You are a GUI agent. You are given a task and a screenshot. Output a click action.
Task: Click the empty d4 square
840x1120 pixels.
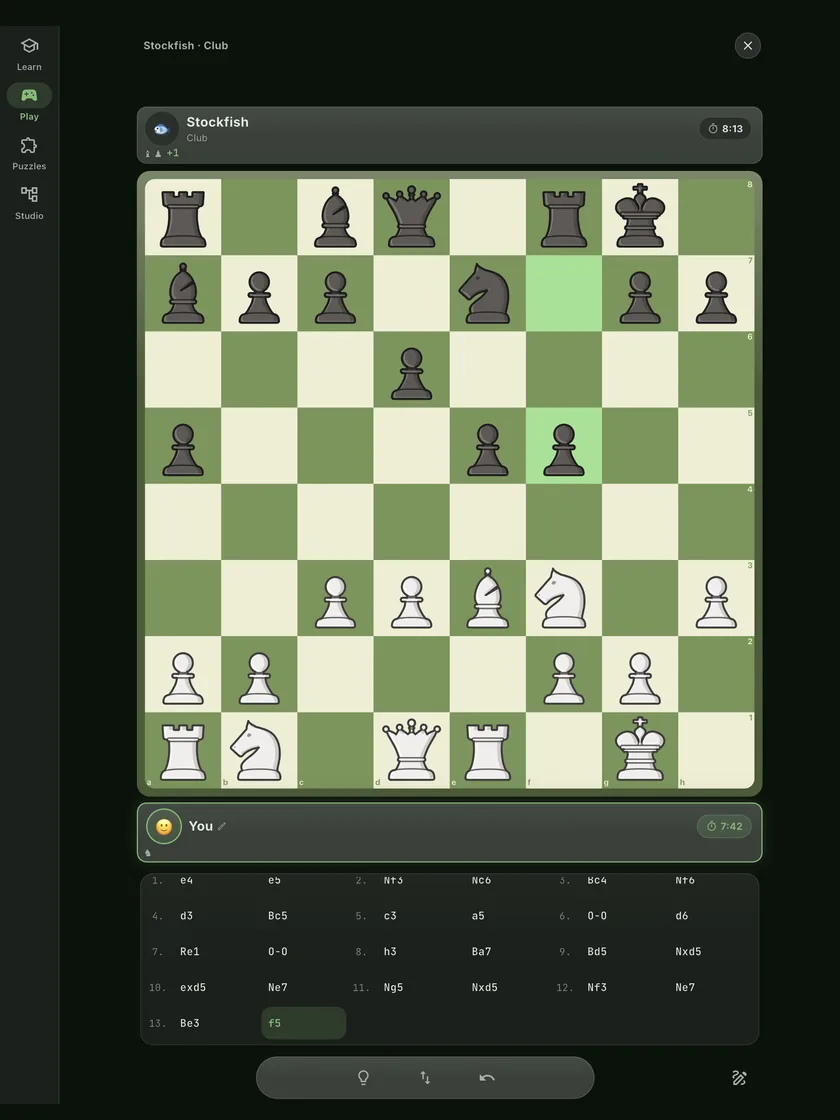(x=411, y=521)
